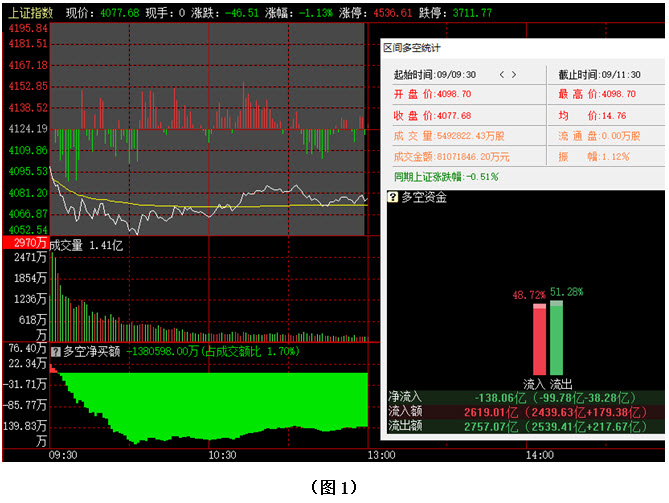Click the 成交量 volume label
The image size is (669, 503).
coord(66,244)
